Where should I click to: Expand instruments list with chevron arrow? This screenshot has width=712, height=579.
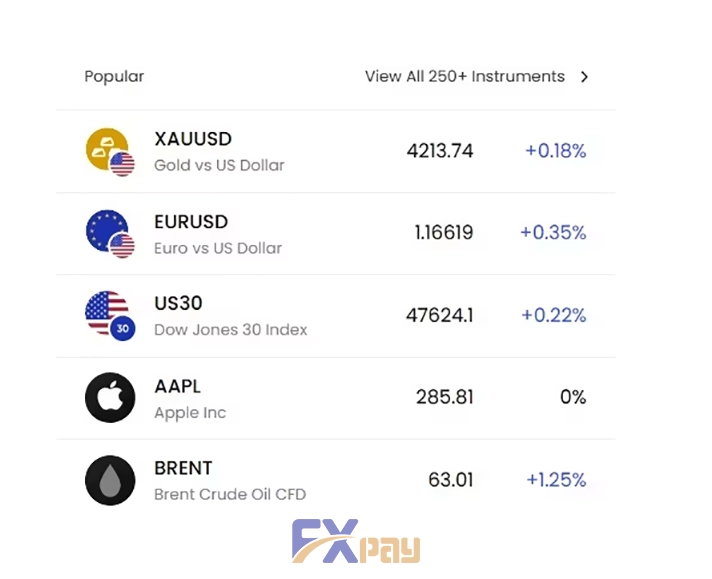point(584,77)
